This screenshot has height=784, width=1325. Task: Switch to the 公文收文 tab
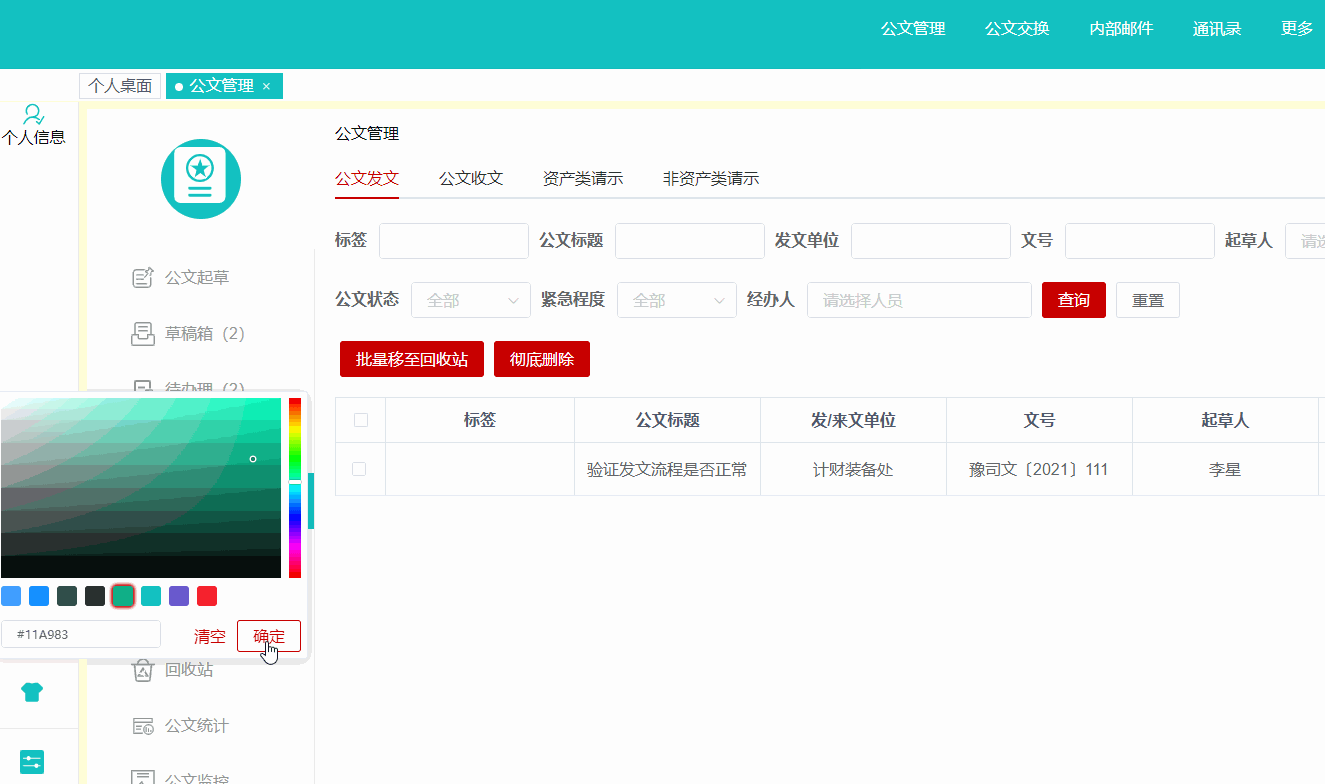point(471,178)
